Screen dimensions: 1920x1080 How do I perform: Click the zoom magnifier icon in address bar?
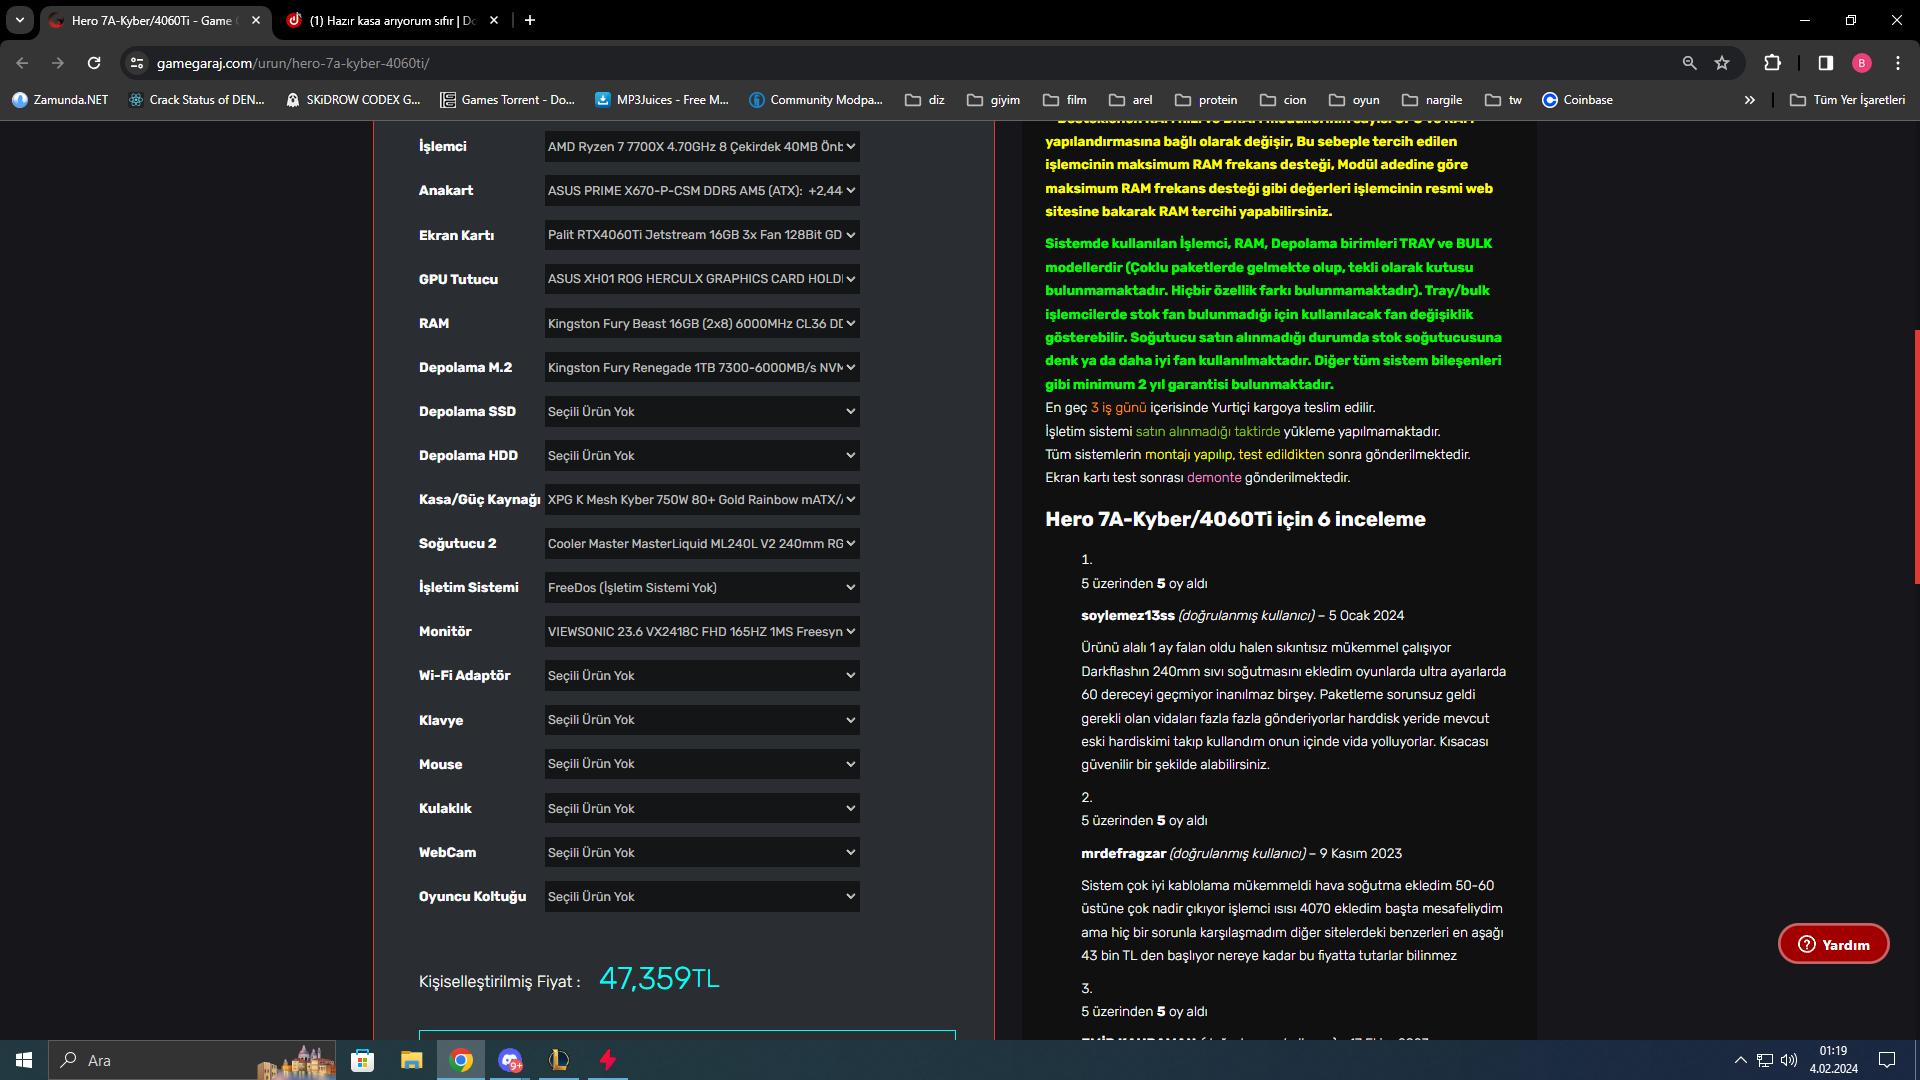pyautogui.click(x=1689, y=63)
